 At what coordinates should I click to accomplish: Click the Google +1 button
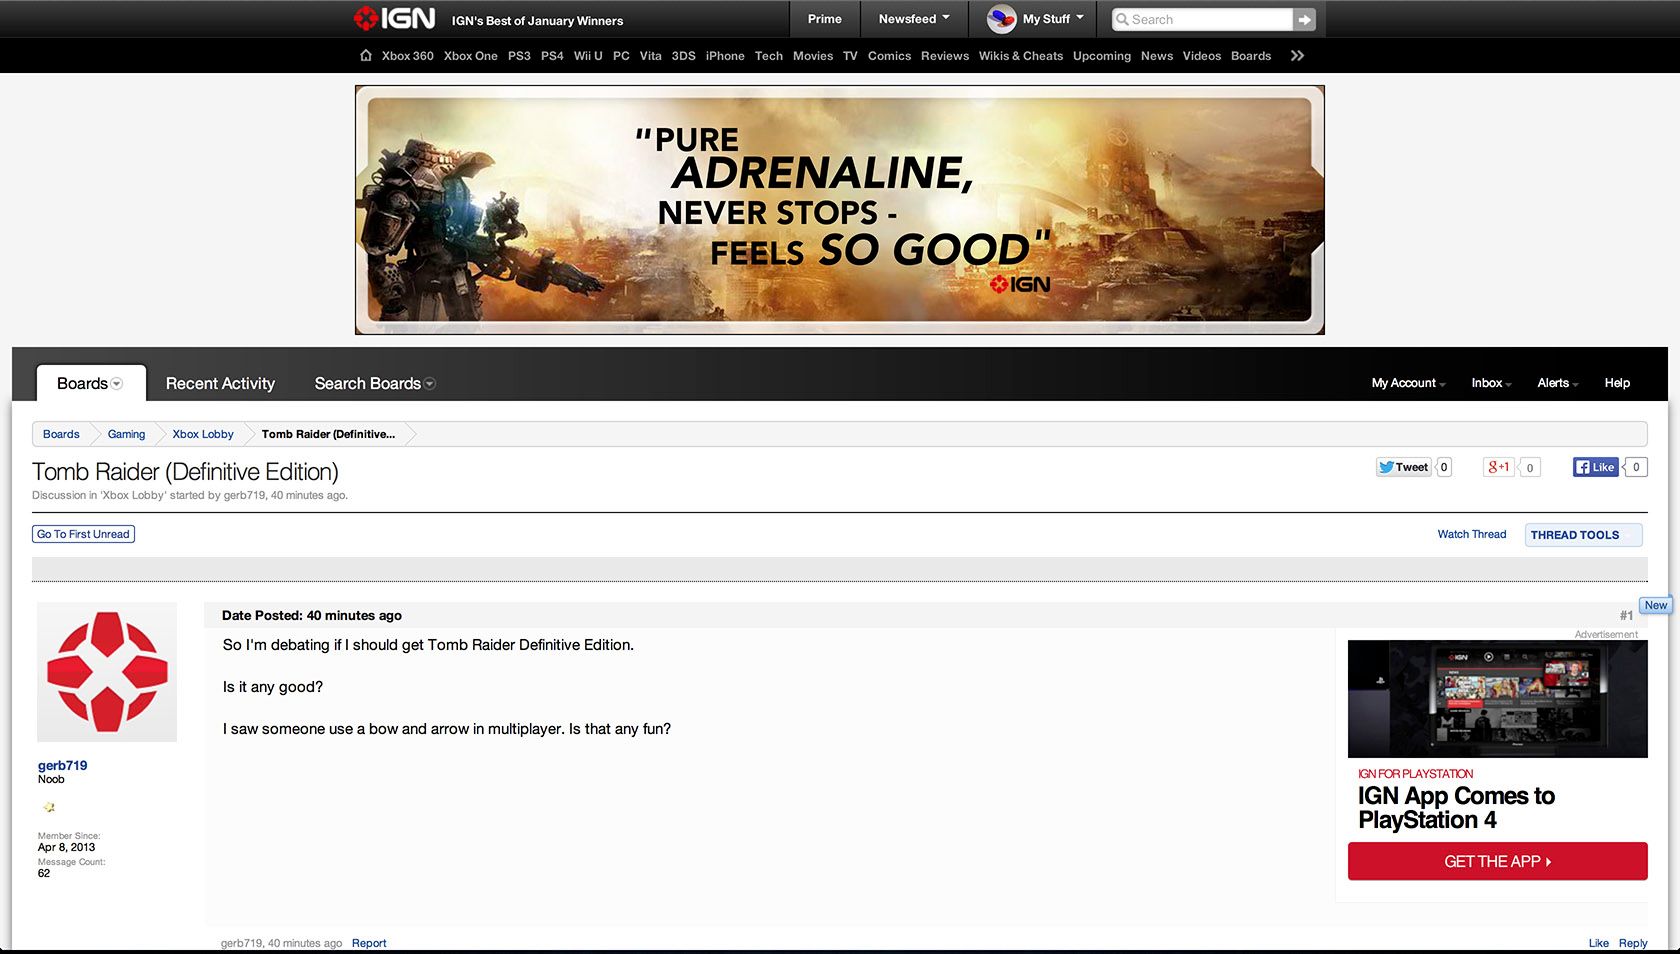[x=1498, y=467]
